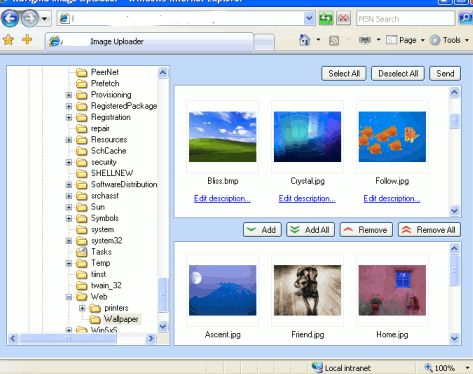The height and width of the screenshot is (374, 473).
Task: Click folder tree scroll up arrow
Action: [163, 72]
